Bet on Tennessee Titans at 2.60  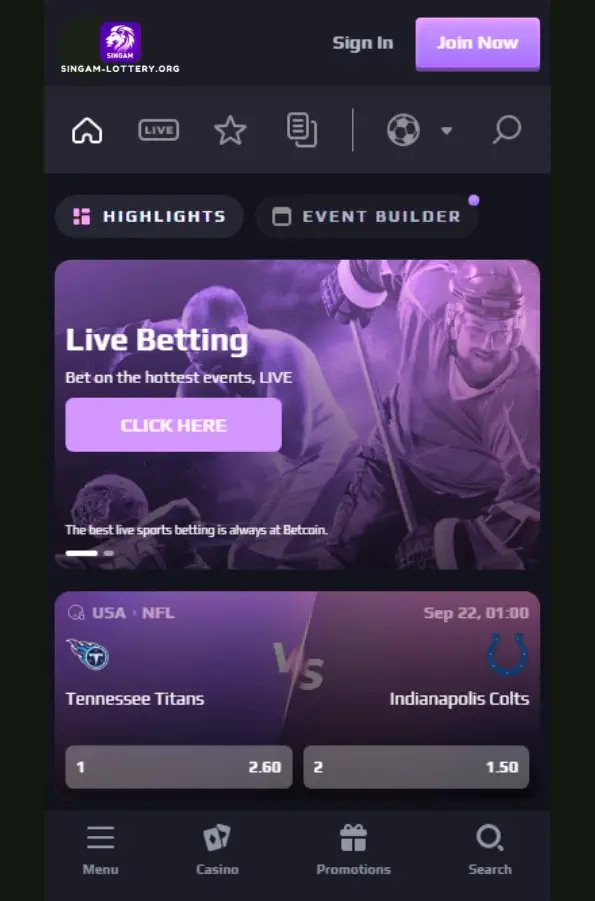179,767
